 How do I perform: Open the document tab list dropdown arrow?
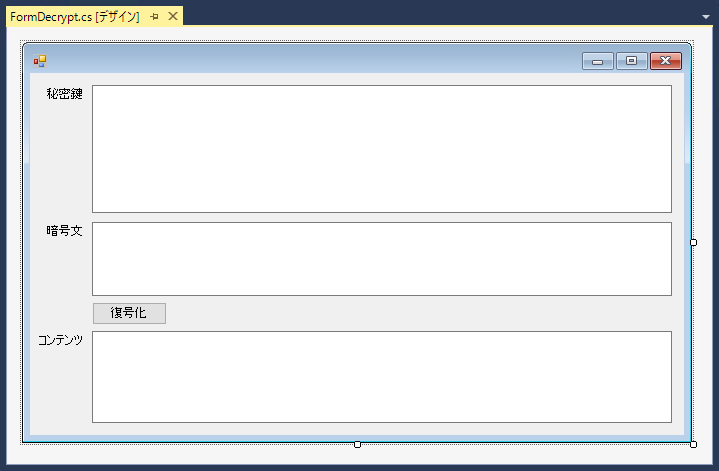[706, 17]
